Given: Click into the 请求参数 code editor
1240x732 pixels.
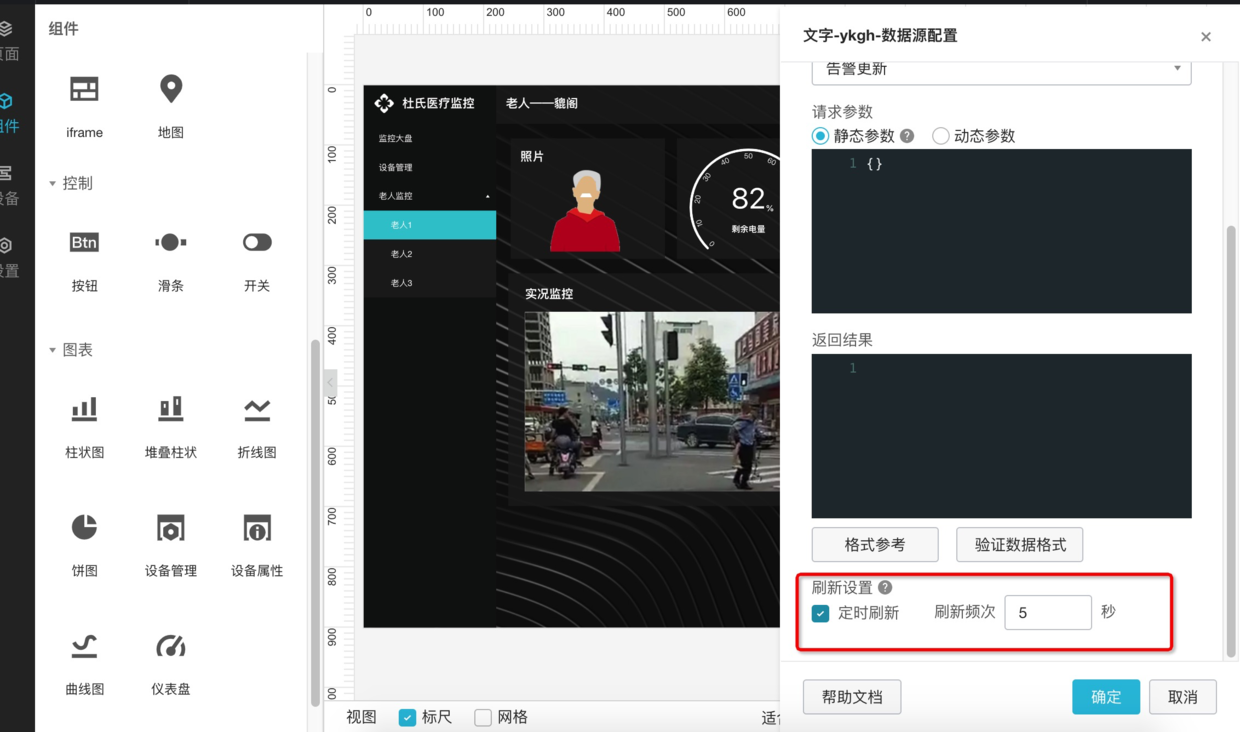Looking at the screenshot, I should click(x=1001, y=231).
